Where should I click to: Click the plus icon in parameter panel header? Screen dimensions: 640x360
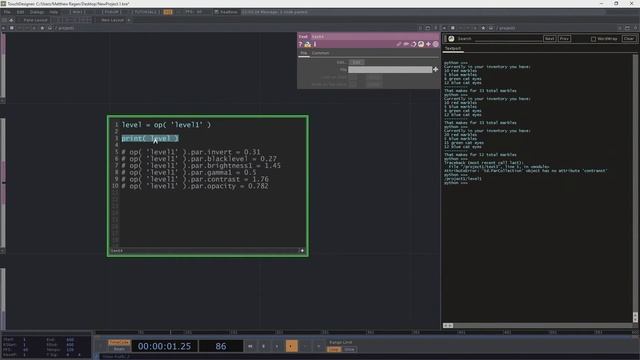point(428,44)
